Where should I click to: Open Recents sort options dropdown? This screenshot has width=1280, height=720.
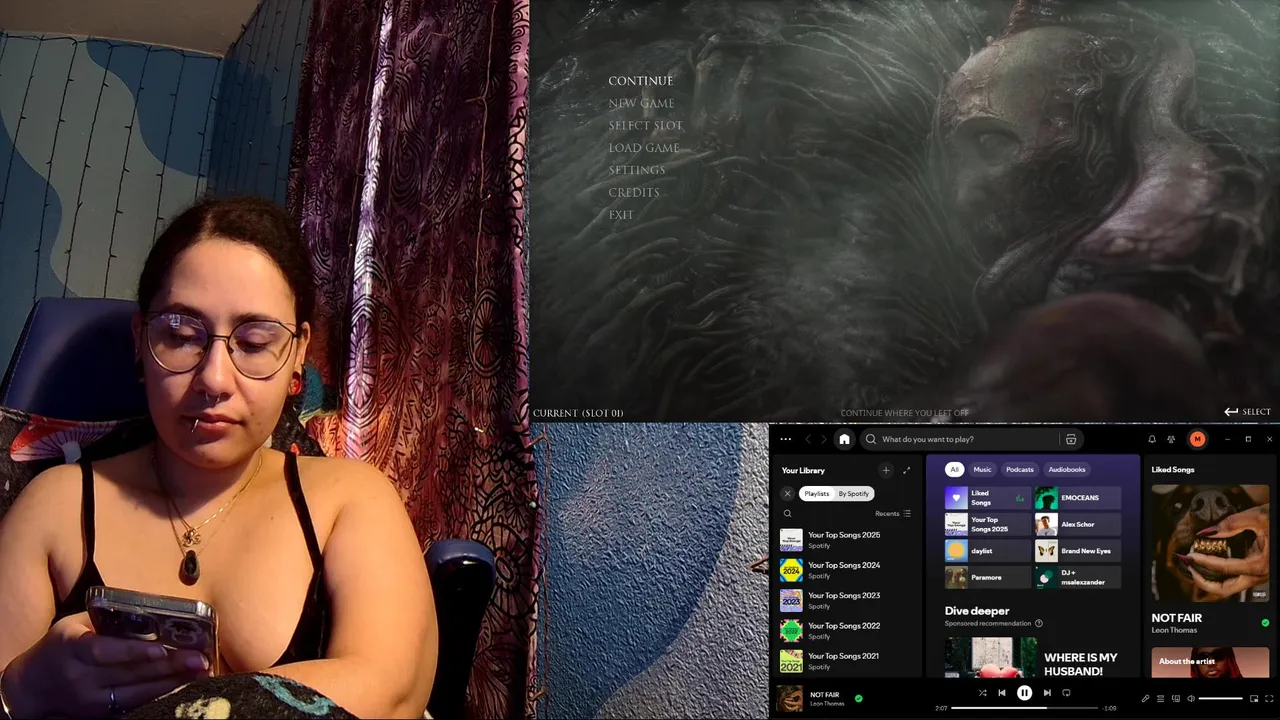coord(893,513)
